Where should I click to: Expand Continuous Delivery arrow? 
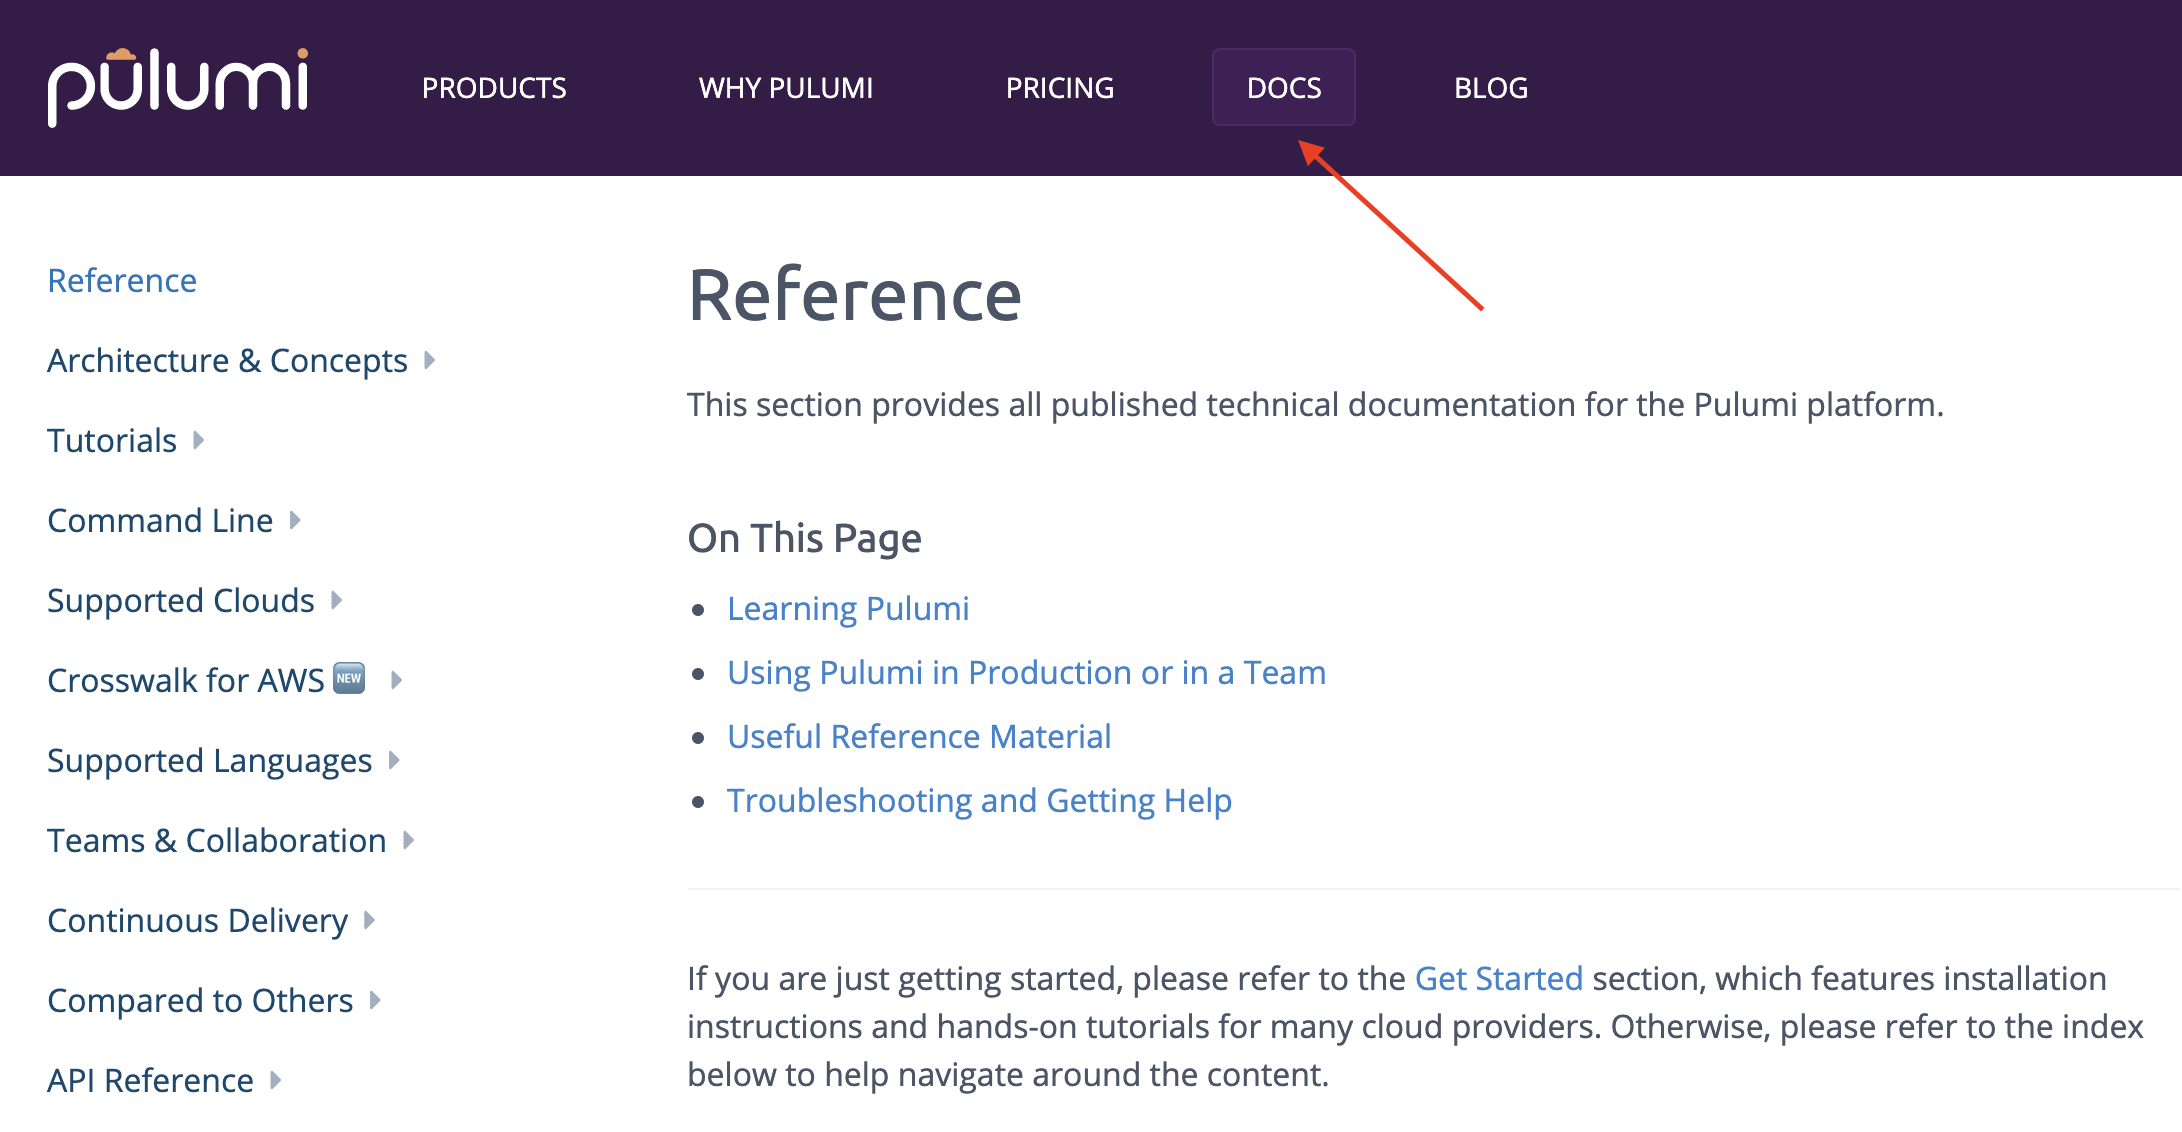[x=370, y=920]
